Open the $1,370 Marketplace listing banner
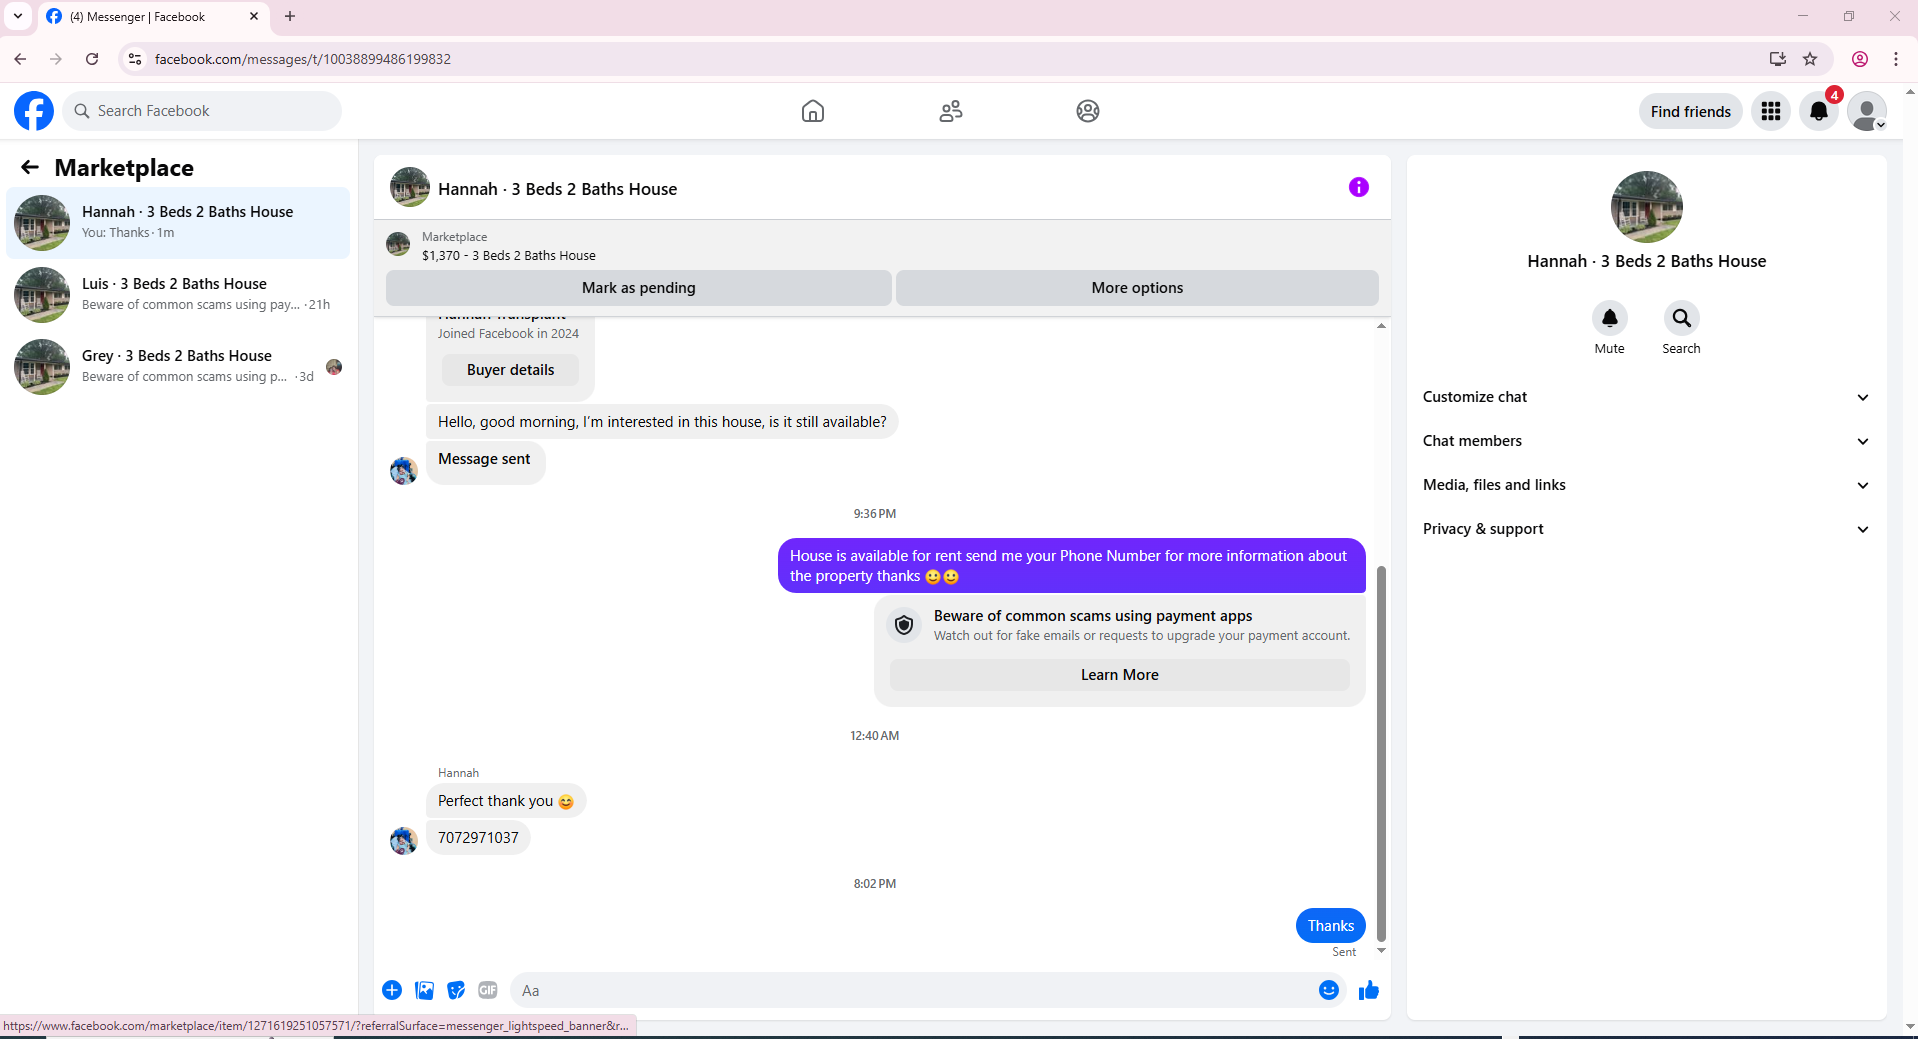1918x1039 pixels. coord(882,246)
